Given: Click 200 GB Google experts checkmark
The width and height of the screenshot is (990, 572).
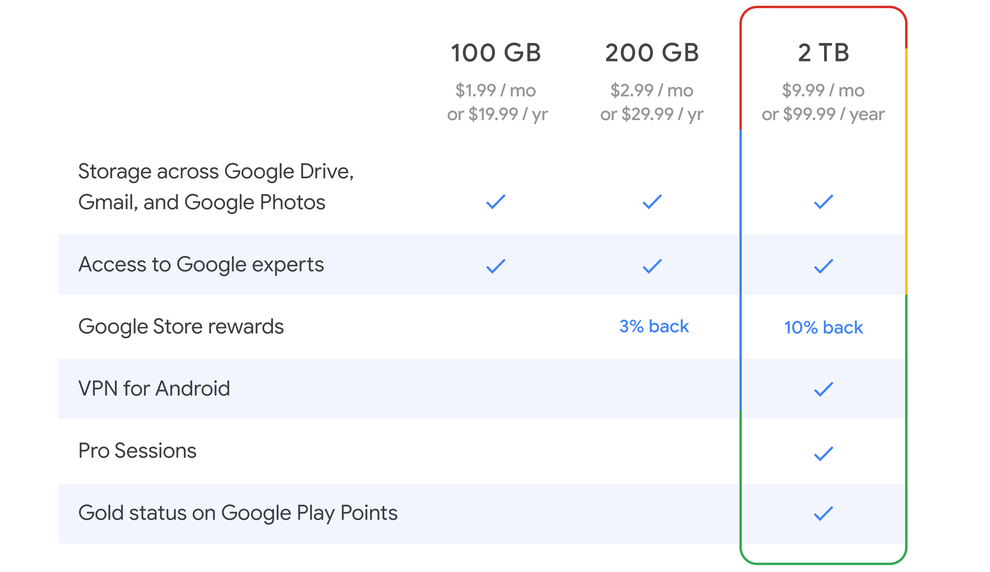Looking at the screenshot, I should pos(652,266).
